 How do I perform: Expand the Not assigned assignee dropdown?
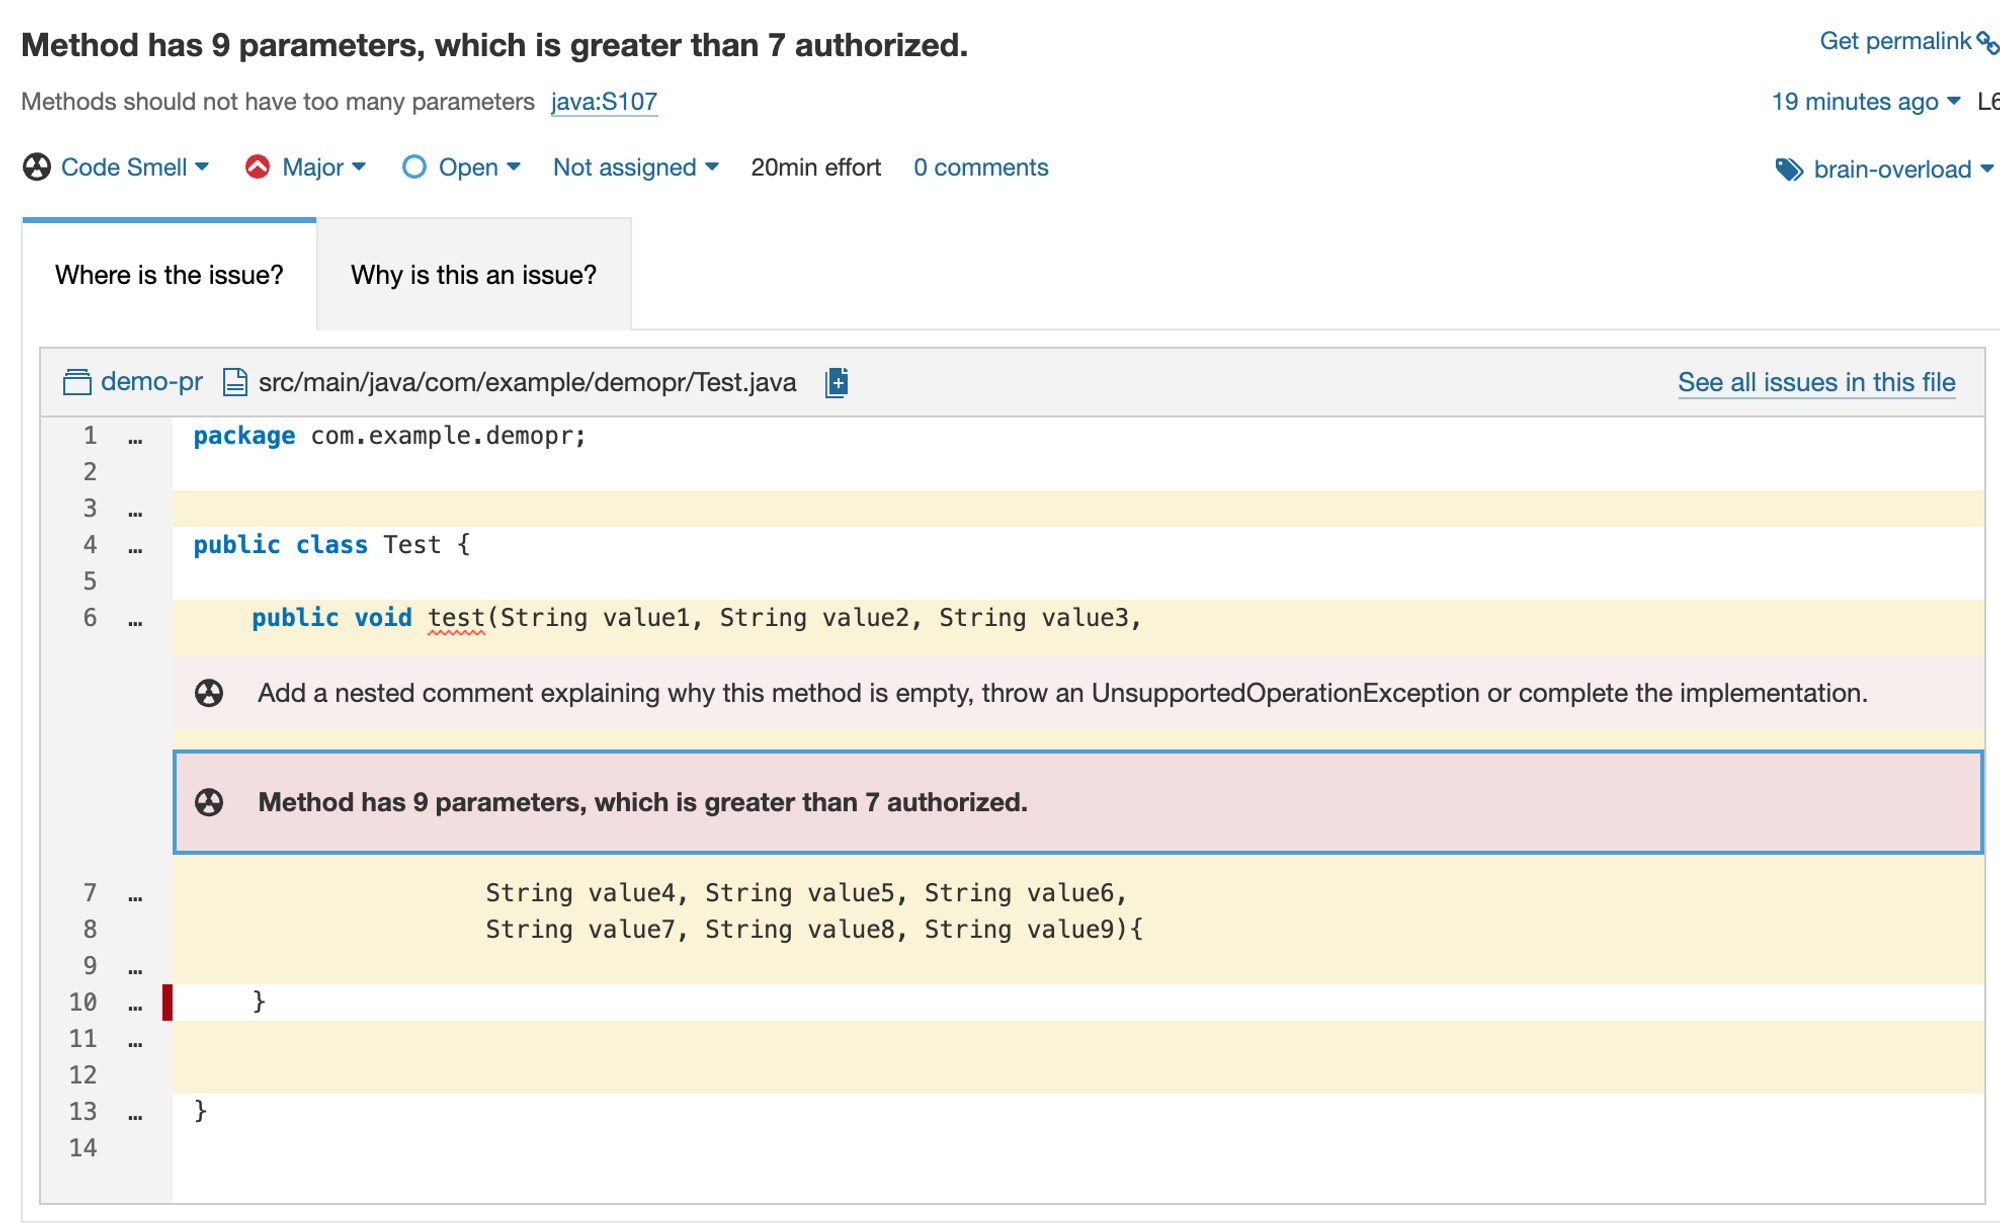tap(635, 167)
